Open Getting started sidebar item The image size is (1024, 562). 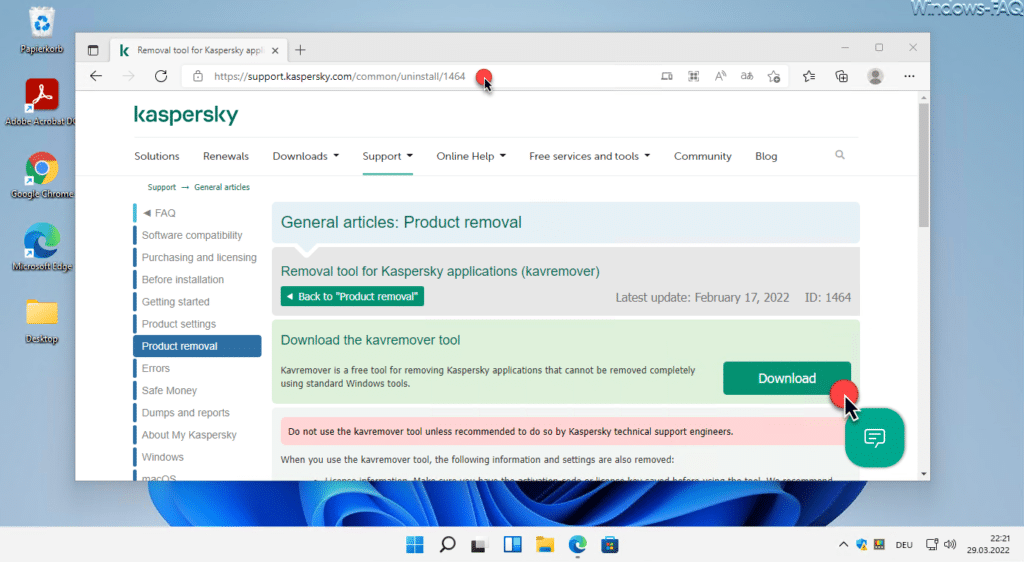click(x=176, y=302)
